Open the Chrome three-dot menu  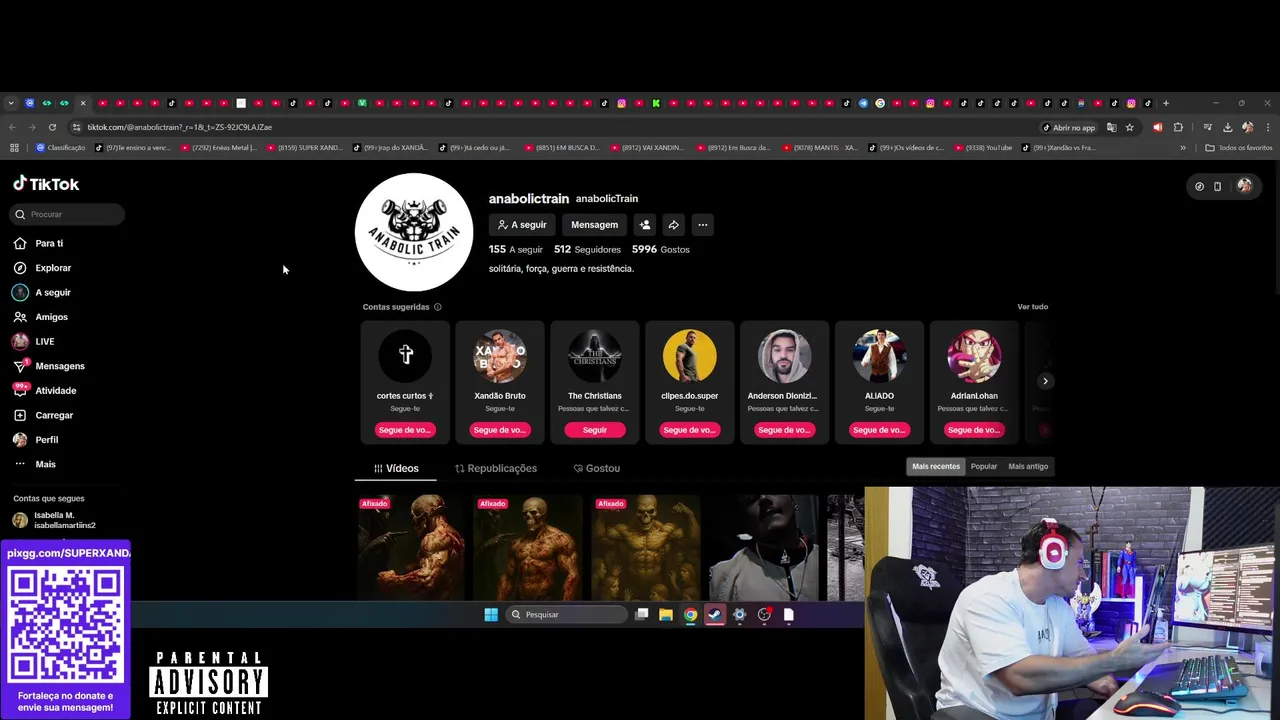1268,127
